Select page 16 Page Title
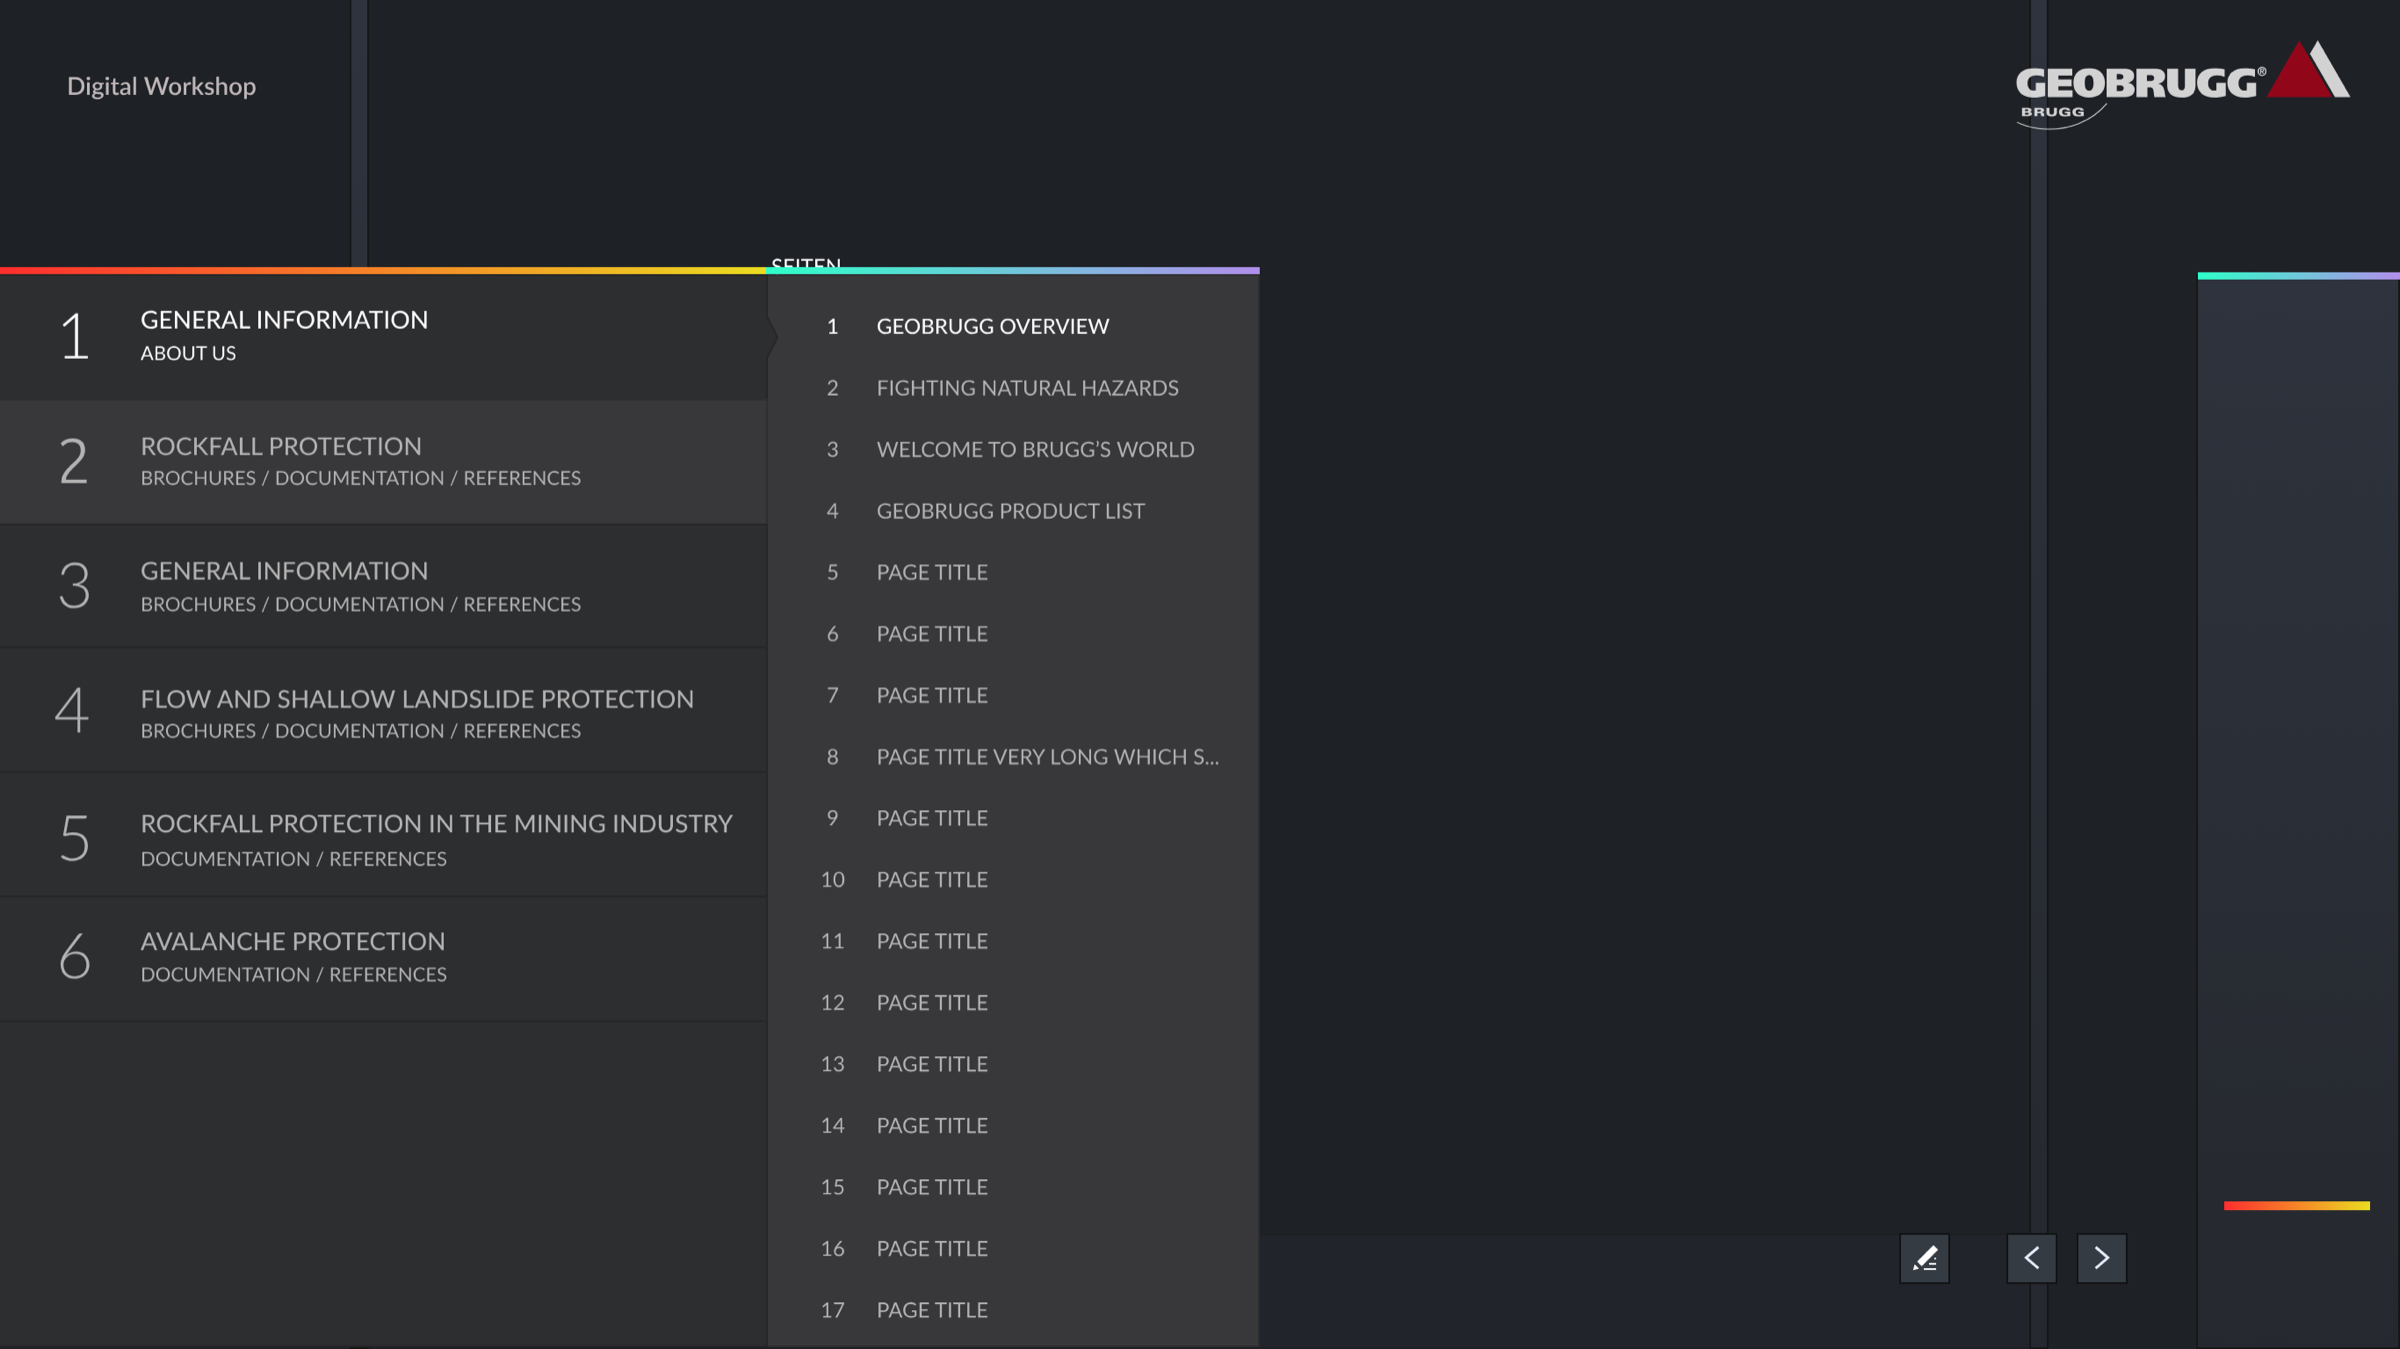The image size is (2400, 1349). (1013, 1249)
